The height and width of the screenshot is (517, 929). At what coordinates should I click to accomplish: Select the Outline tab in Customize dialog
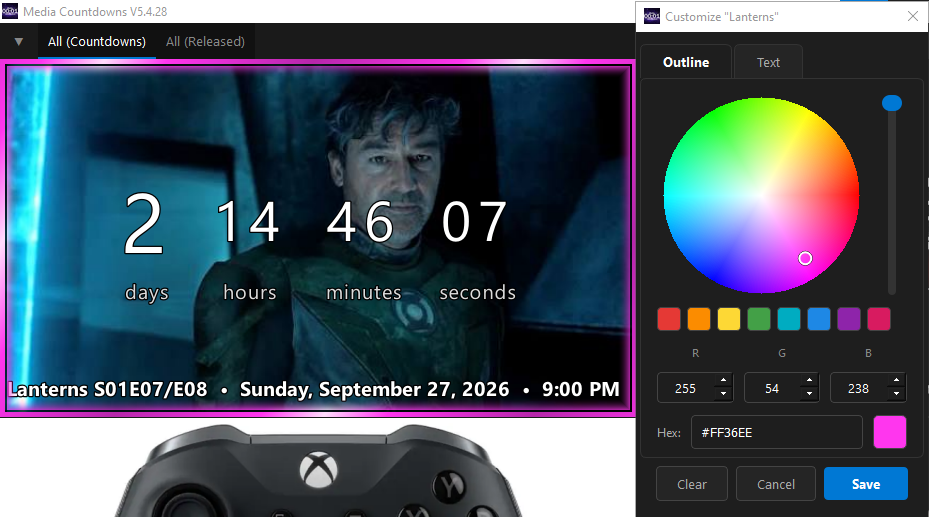(685, 62)
